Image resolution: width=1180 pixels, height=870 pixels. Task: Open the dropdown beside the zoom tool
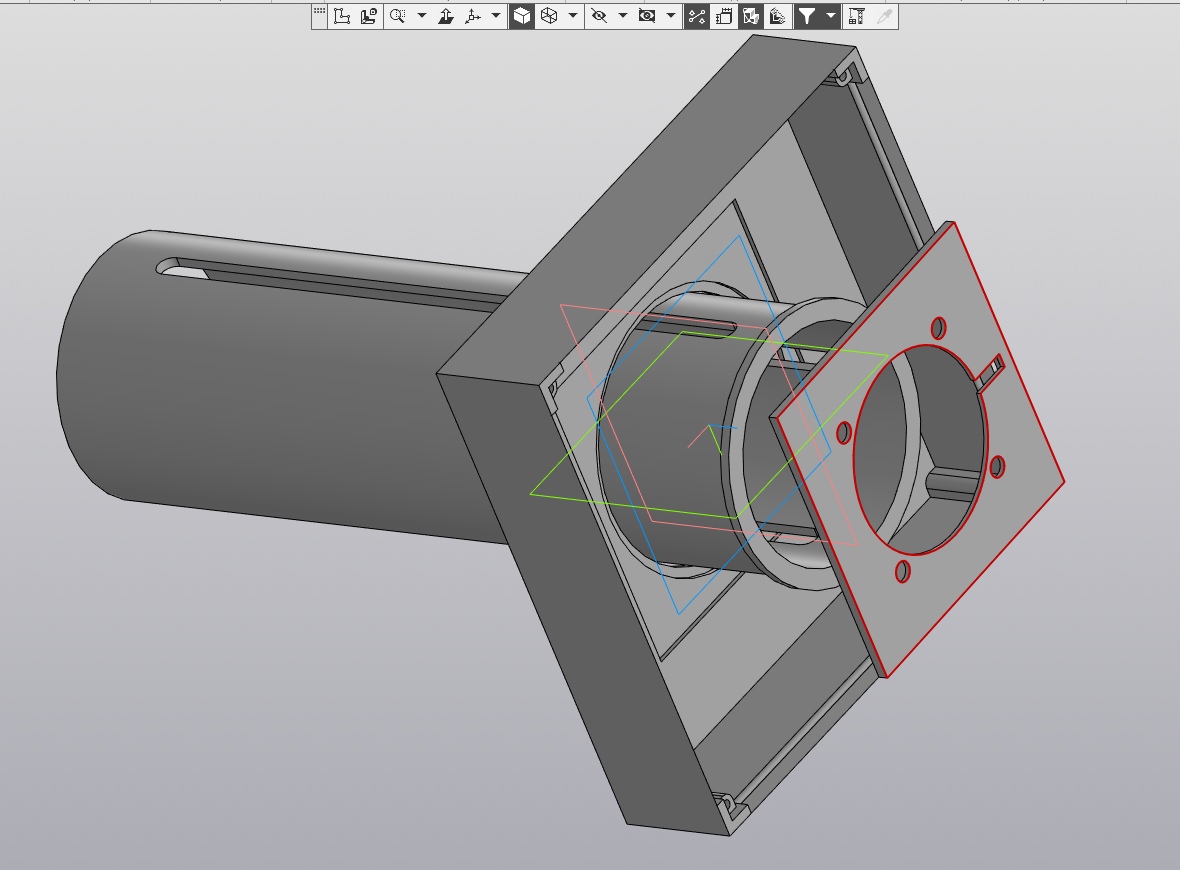422,16
